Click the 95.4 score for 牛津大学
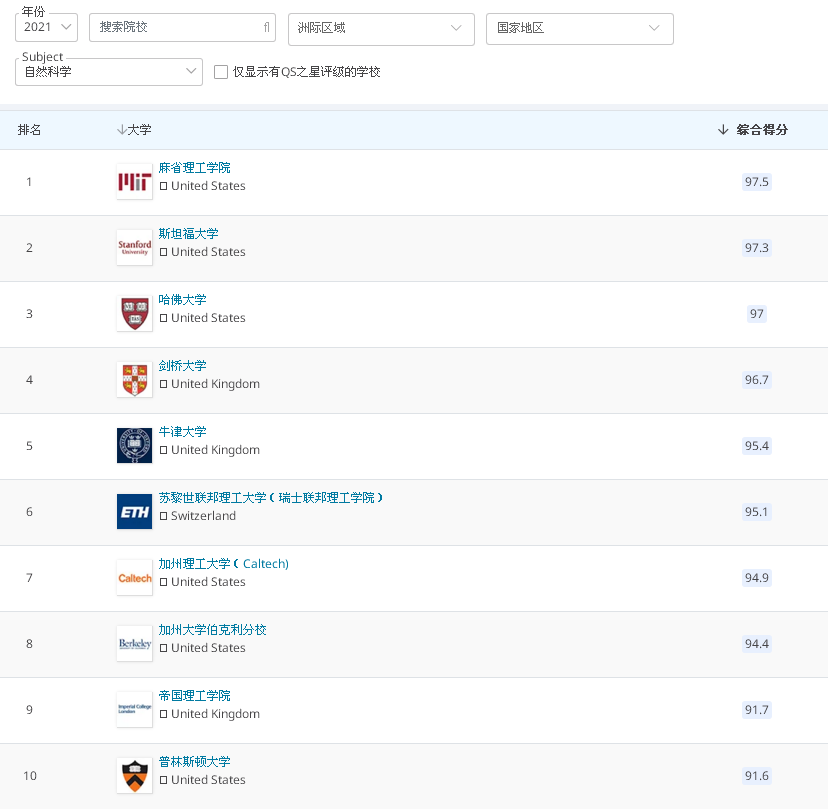This screenshot has height=809, width=828. click(x=757, y=446)
